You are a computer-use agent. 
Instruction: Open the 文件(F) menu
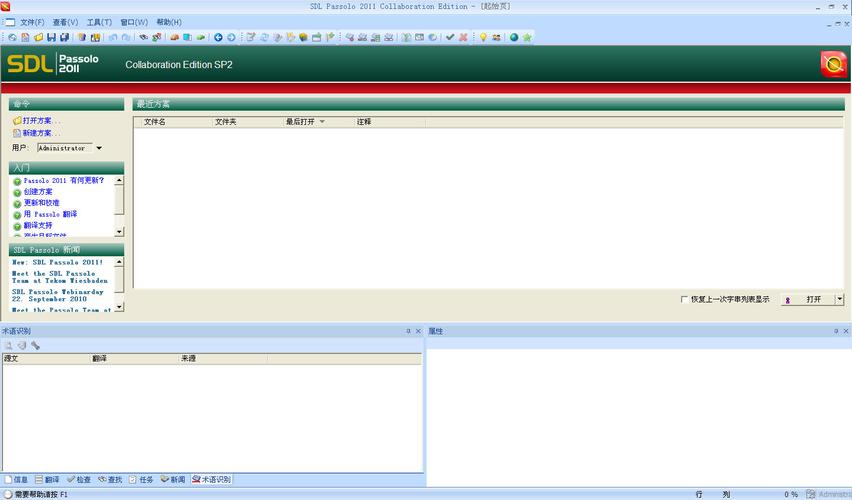point(32,22)
